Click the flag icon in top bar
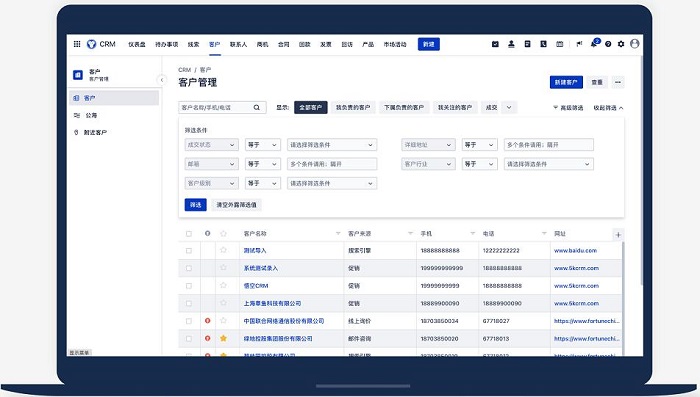 (x=579, y=44)
